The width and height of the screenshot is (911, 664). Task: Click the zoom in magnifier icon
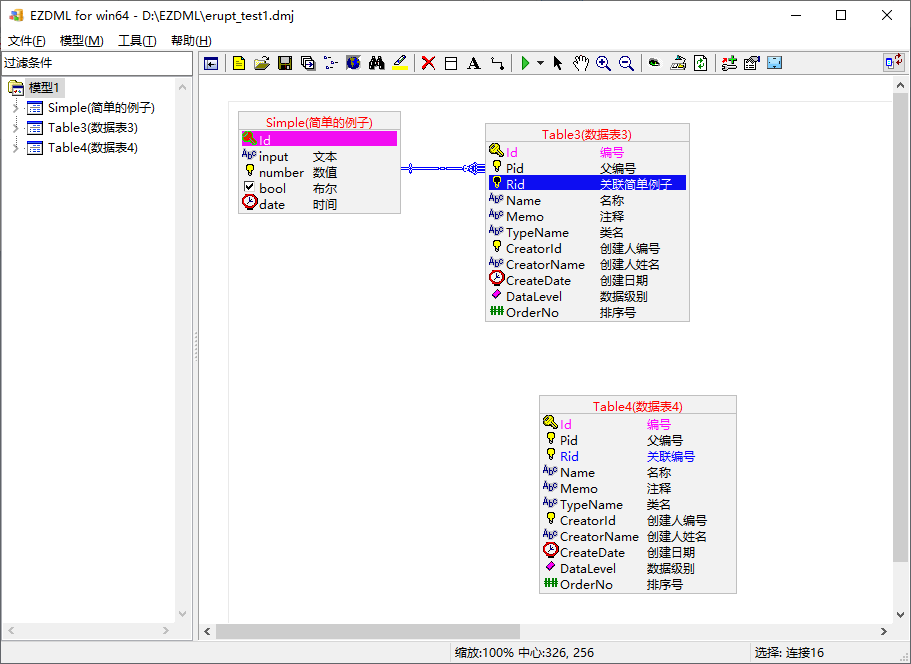tap(603, 63)
